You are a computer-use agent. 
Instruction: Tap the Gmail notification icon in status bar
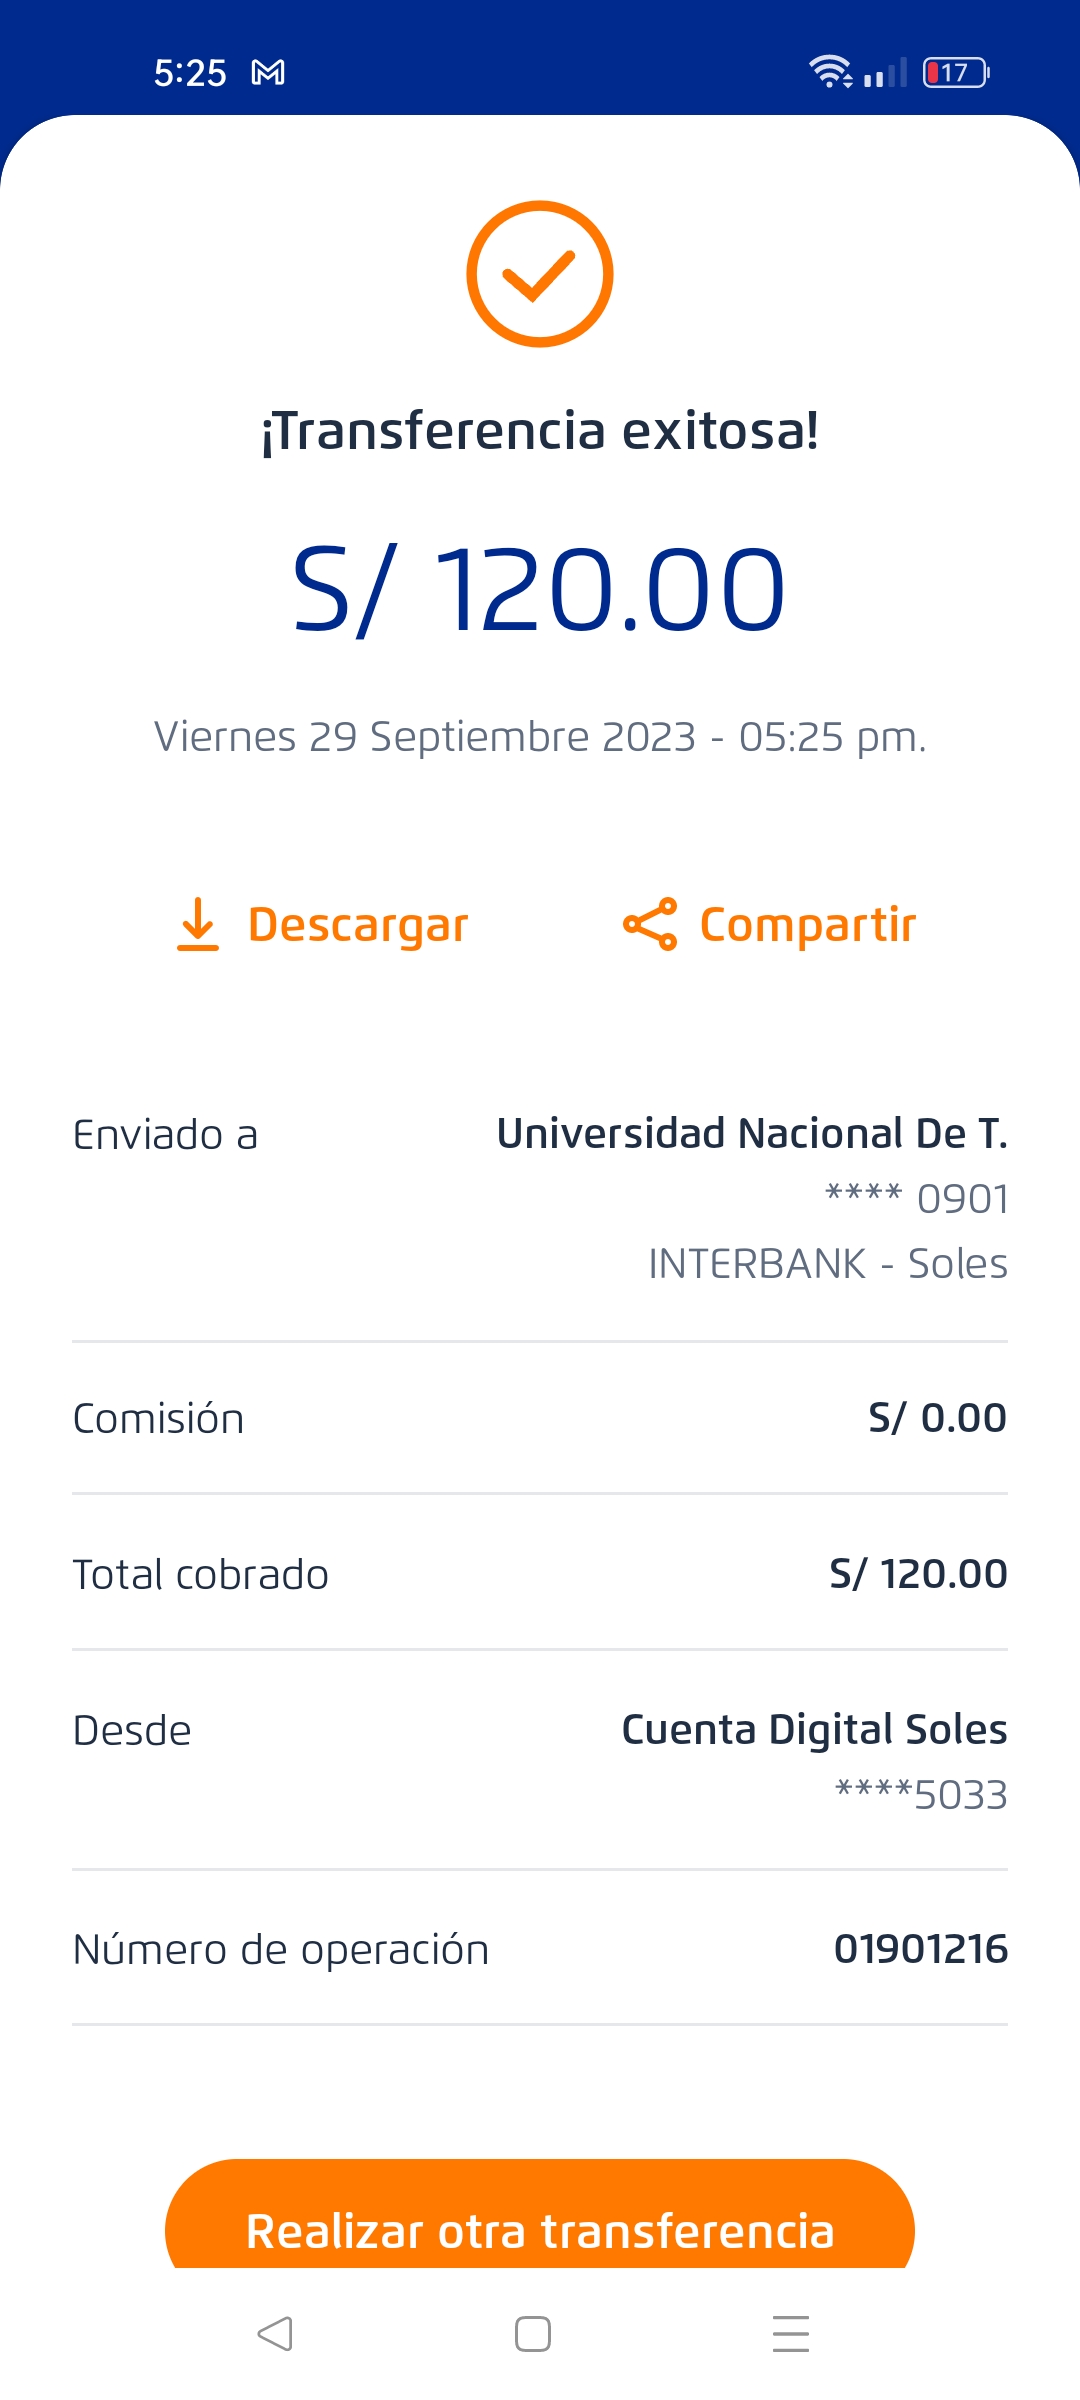(x=268, y=73)
